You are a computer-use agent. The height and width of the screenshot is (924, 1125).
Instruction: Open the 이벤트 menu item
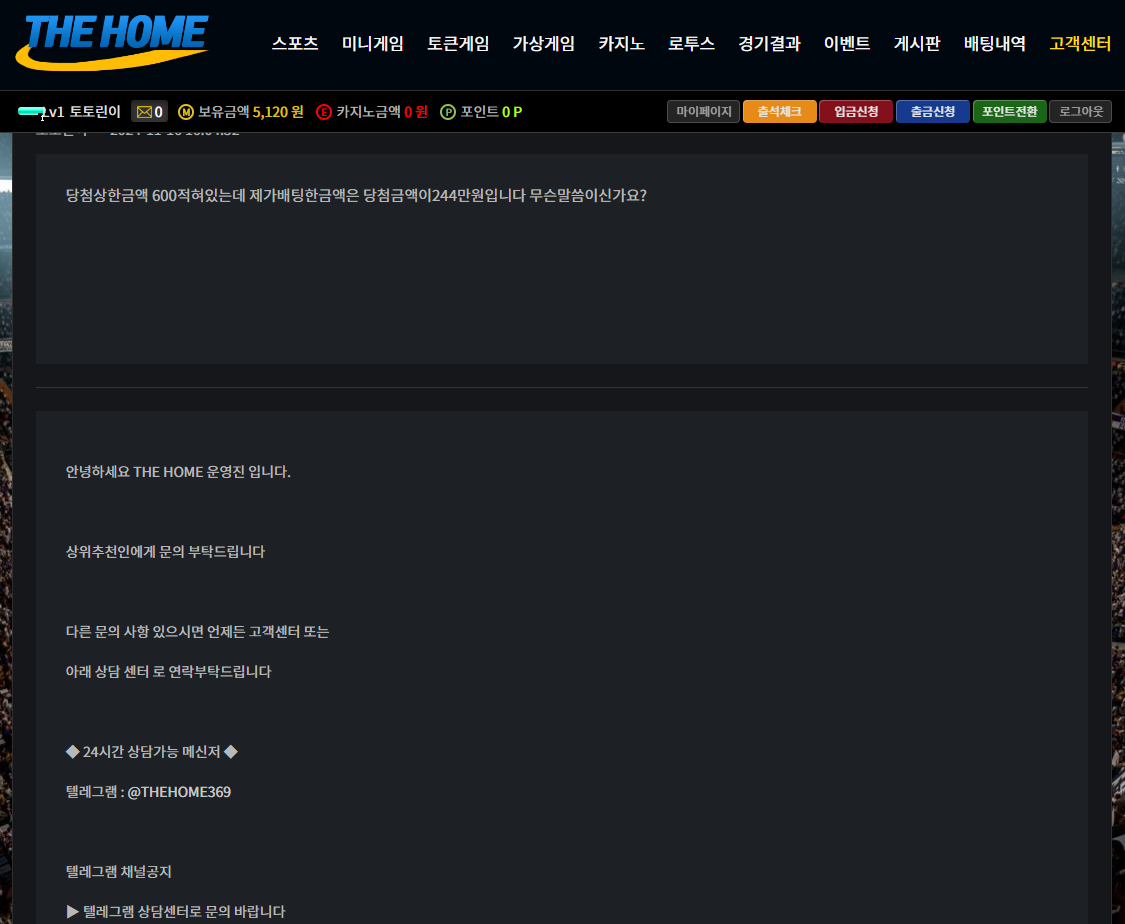coord(847,44)
